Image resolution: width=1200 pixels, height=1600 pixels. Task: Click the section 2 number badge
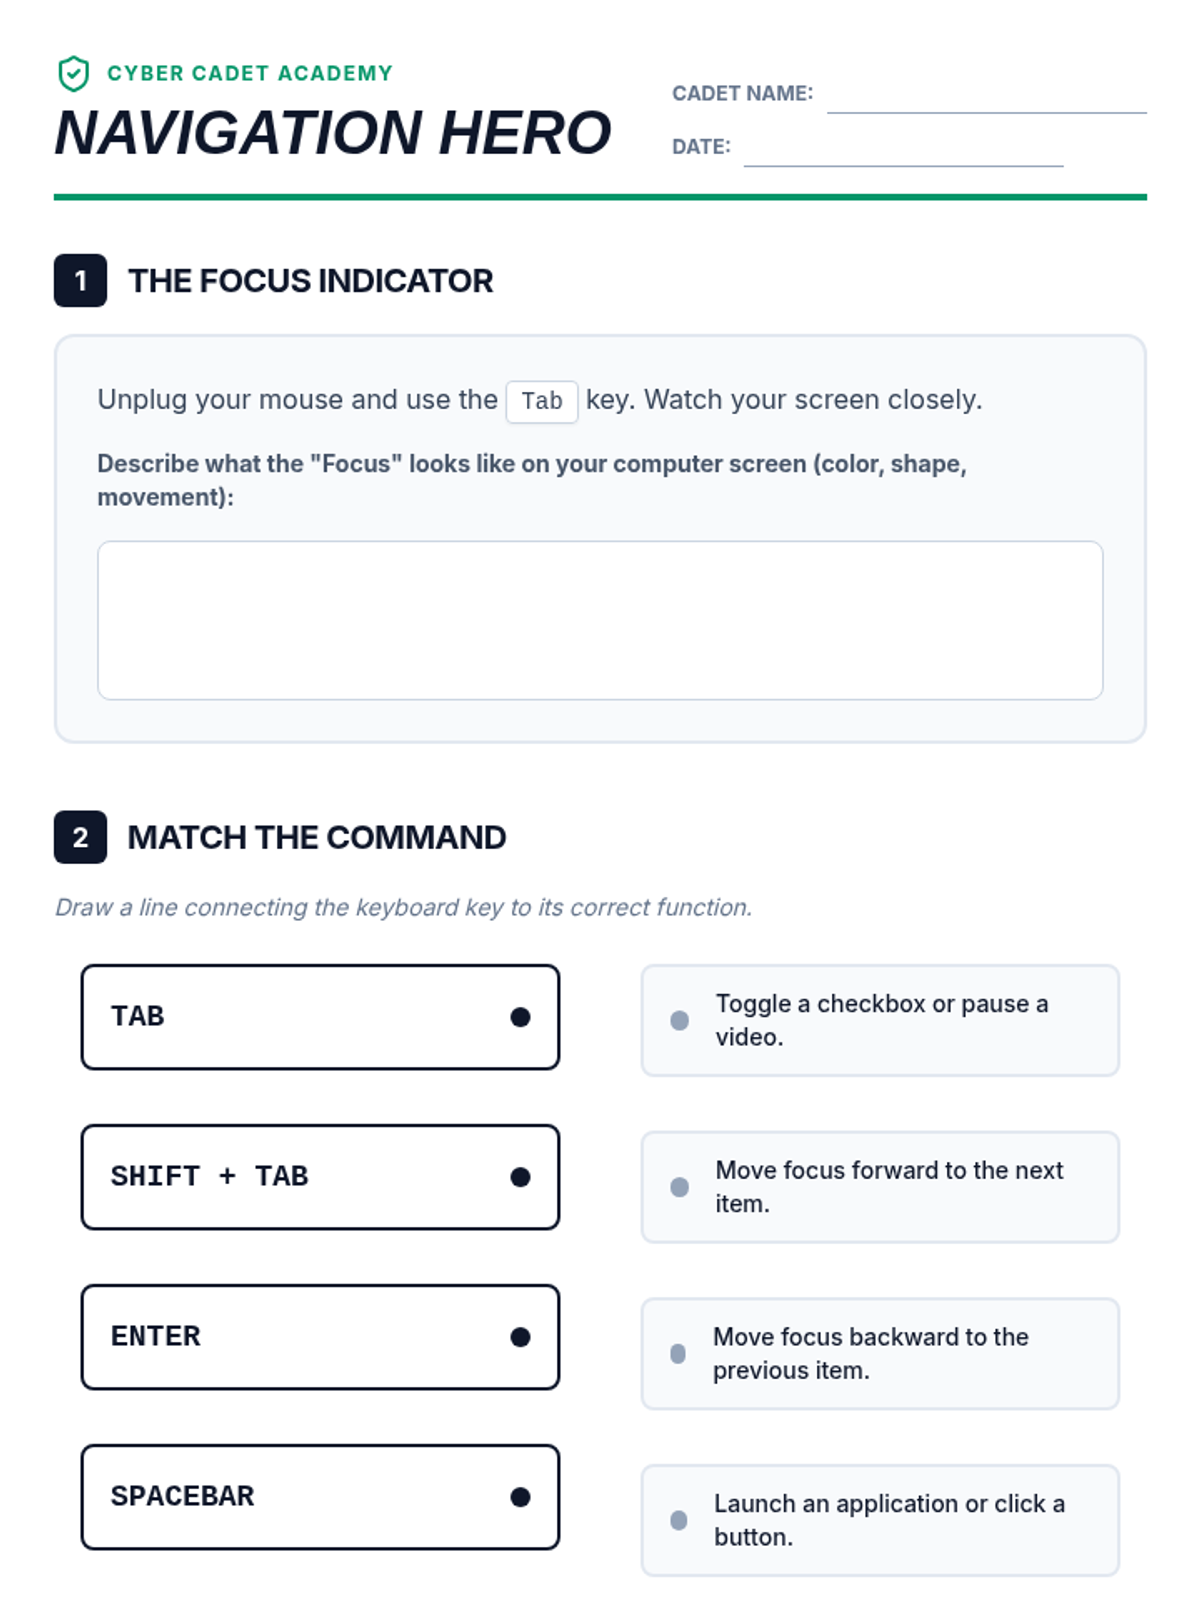click(x=80, y=837)
